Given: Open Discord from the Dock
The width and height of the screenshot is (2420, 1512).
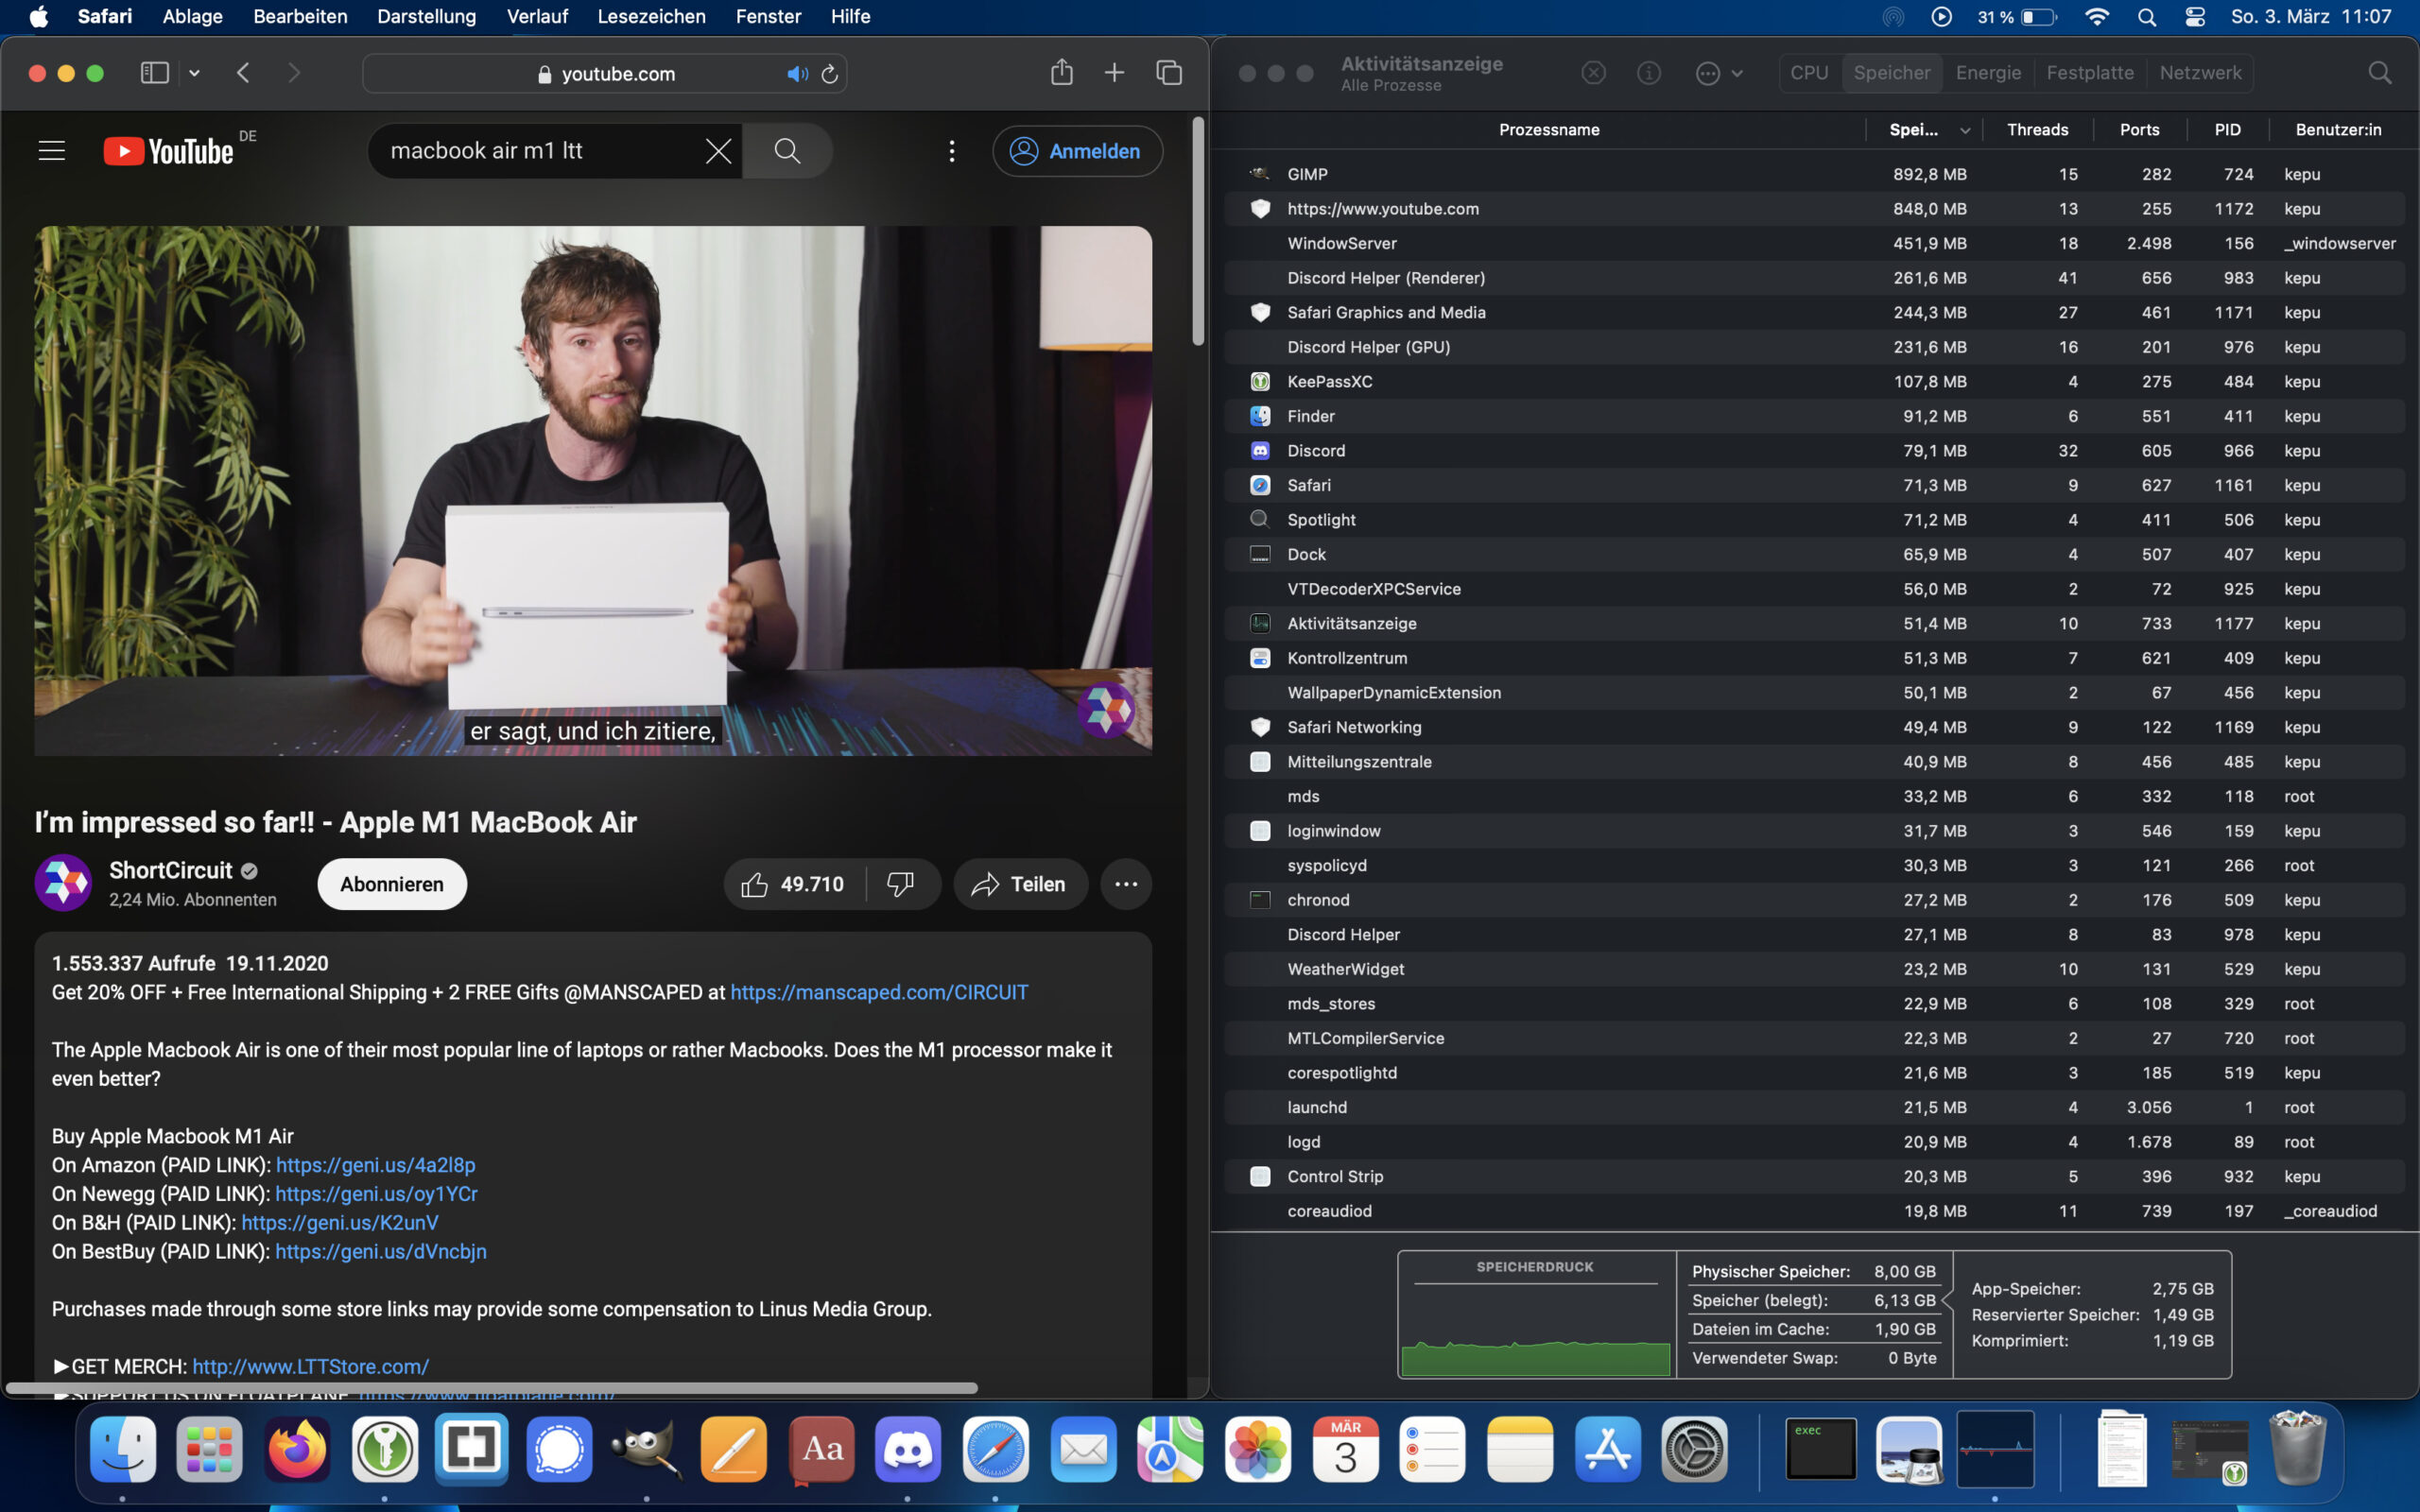Looking at the screenshot, I should click(x=907, y=1448).
